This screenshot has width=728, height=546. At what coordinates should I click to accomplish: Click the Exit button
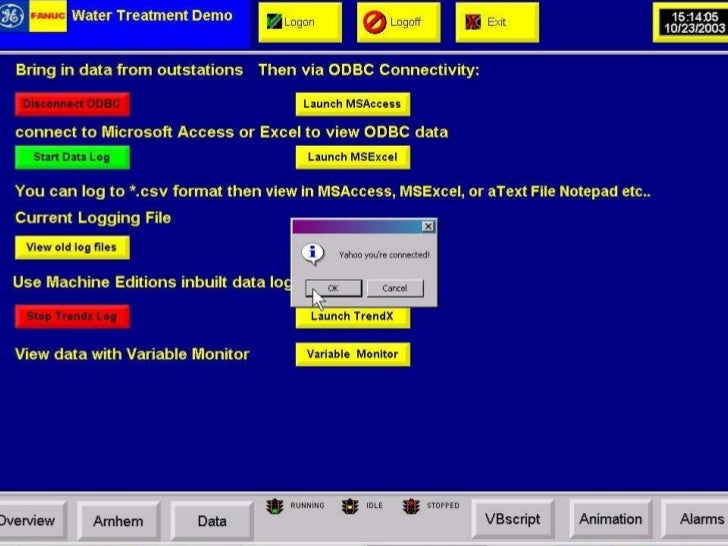497,22
